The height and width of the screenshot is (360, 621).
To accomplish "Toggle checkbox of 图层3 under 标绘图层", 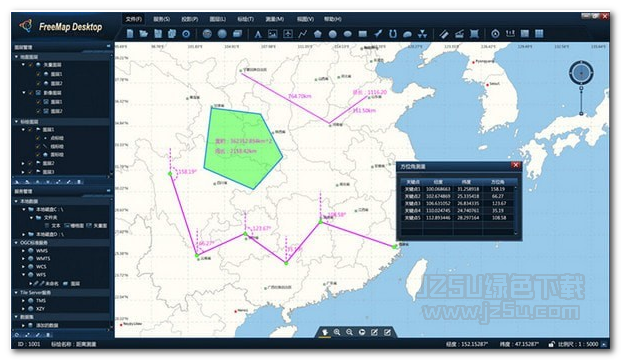I will [x=30, y=171].
